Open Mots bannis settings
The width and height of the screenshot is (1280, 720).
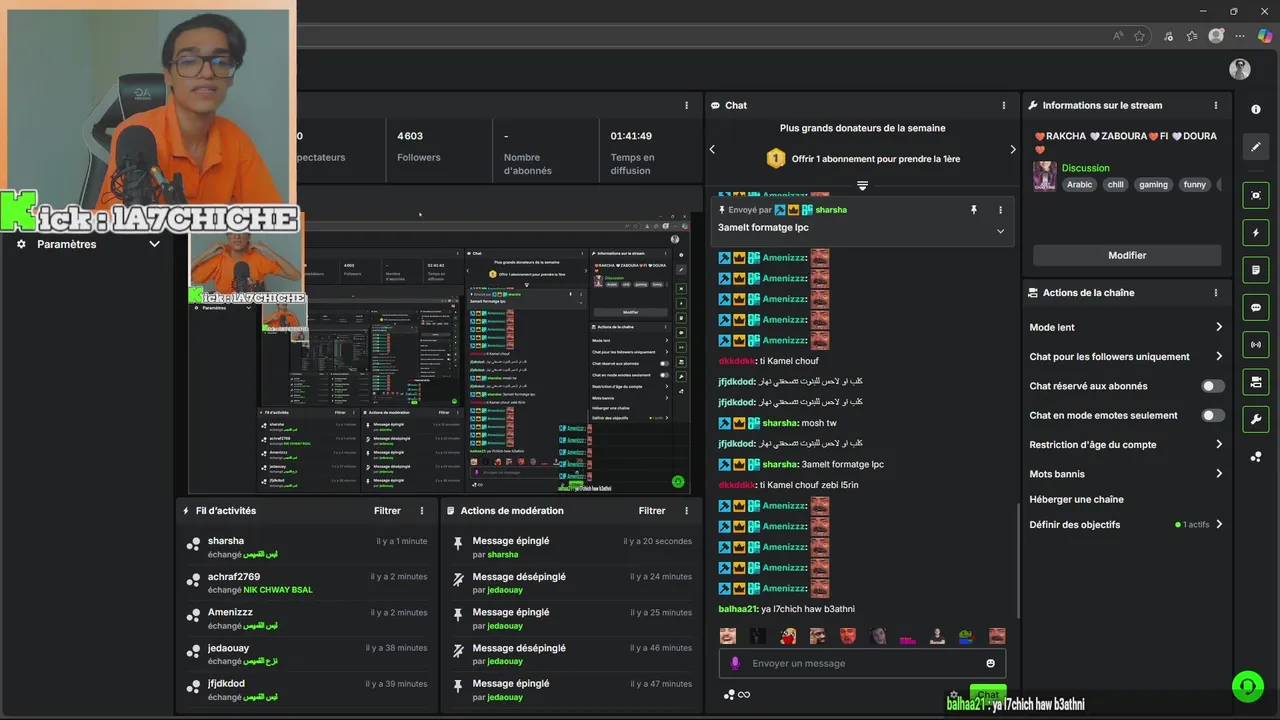click(x=1126, y=474)
